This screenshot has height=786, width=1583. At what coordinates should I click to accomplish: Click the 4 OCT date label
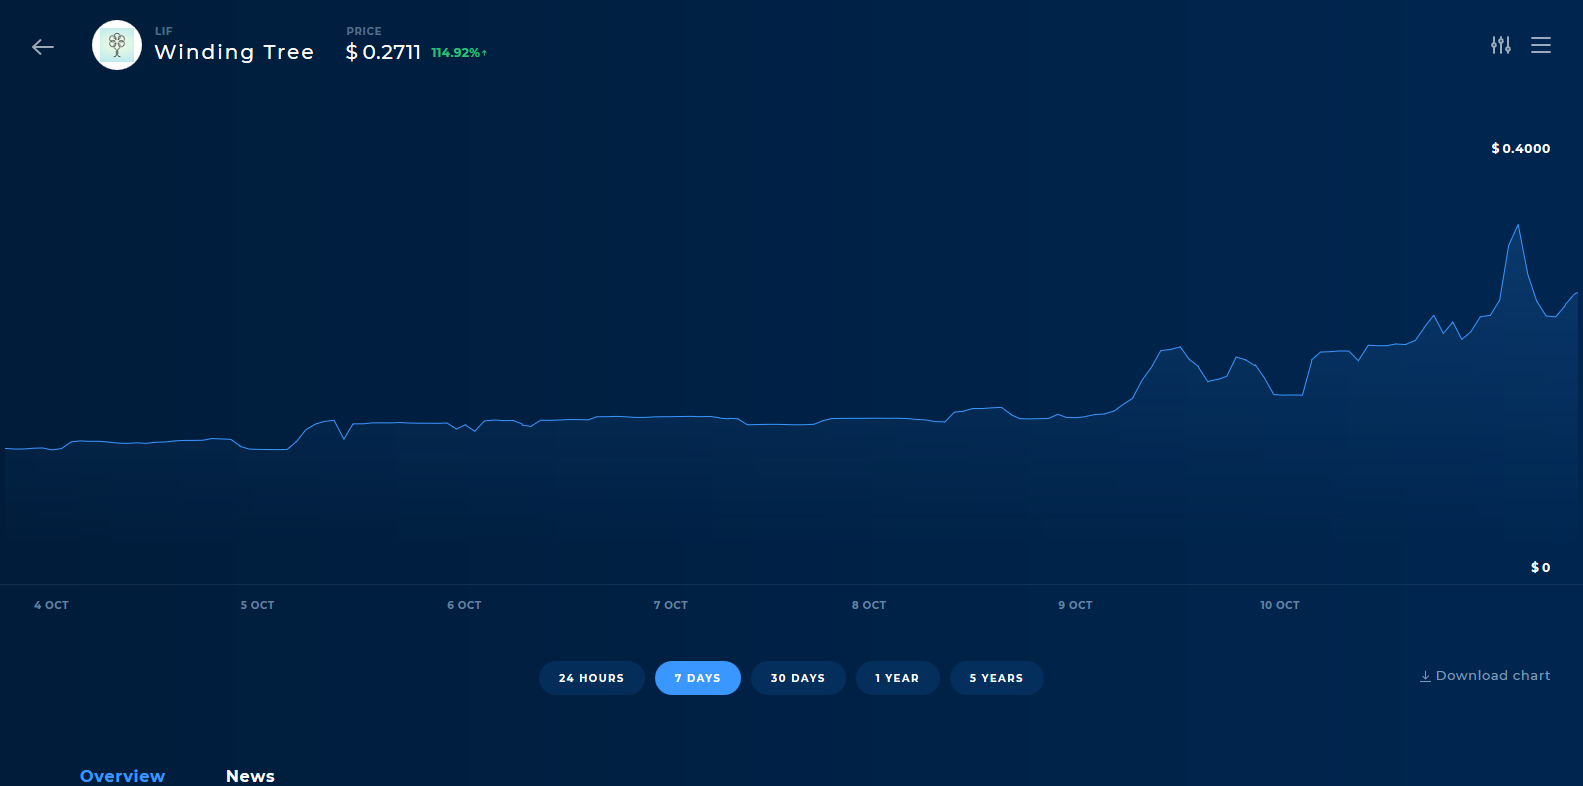pos(51,605)
